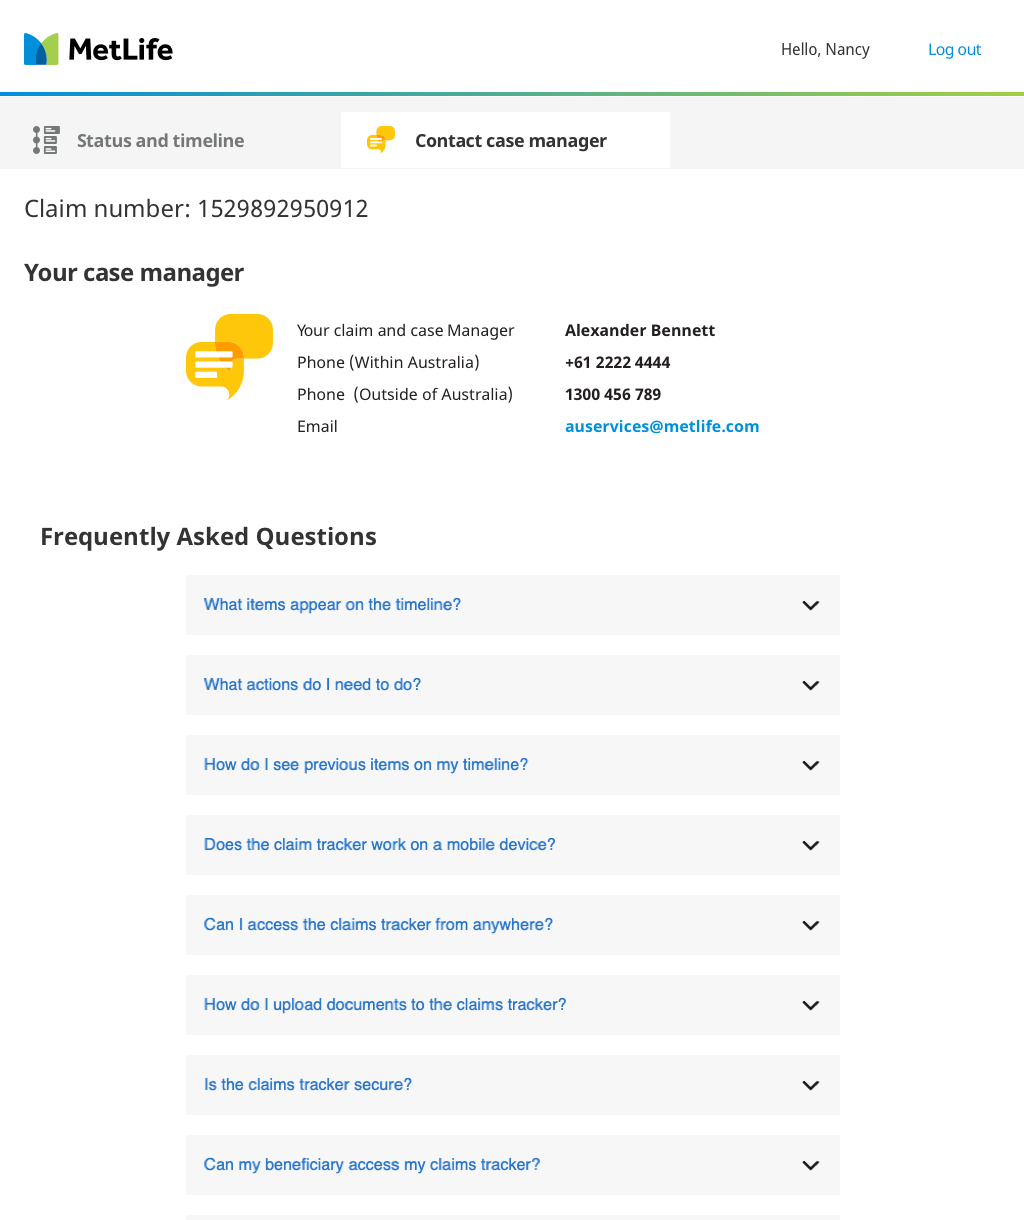The image size is (1024, 1220).
Task: Open the auservices@metlife.com email link
Action: (x=661, y=426)
